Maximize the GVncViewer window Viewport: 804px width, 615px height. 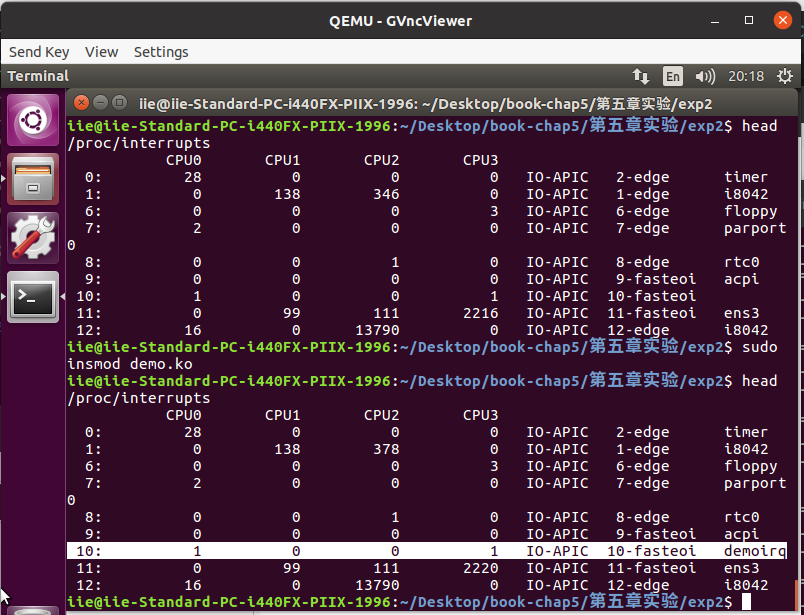pos(749,20)
